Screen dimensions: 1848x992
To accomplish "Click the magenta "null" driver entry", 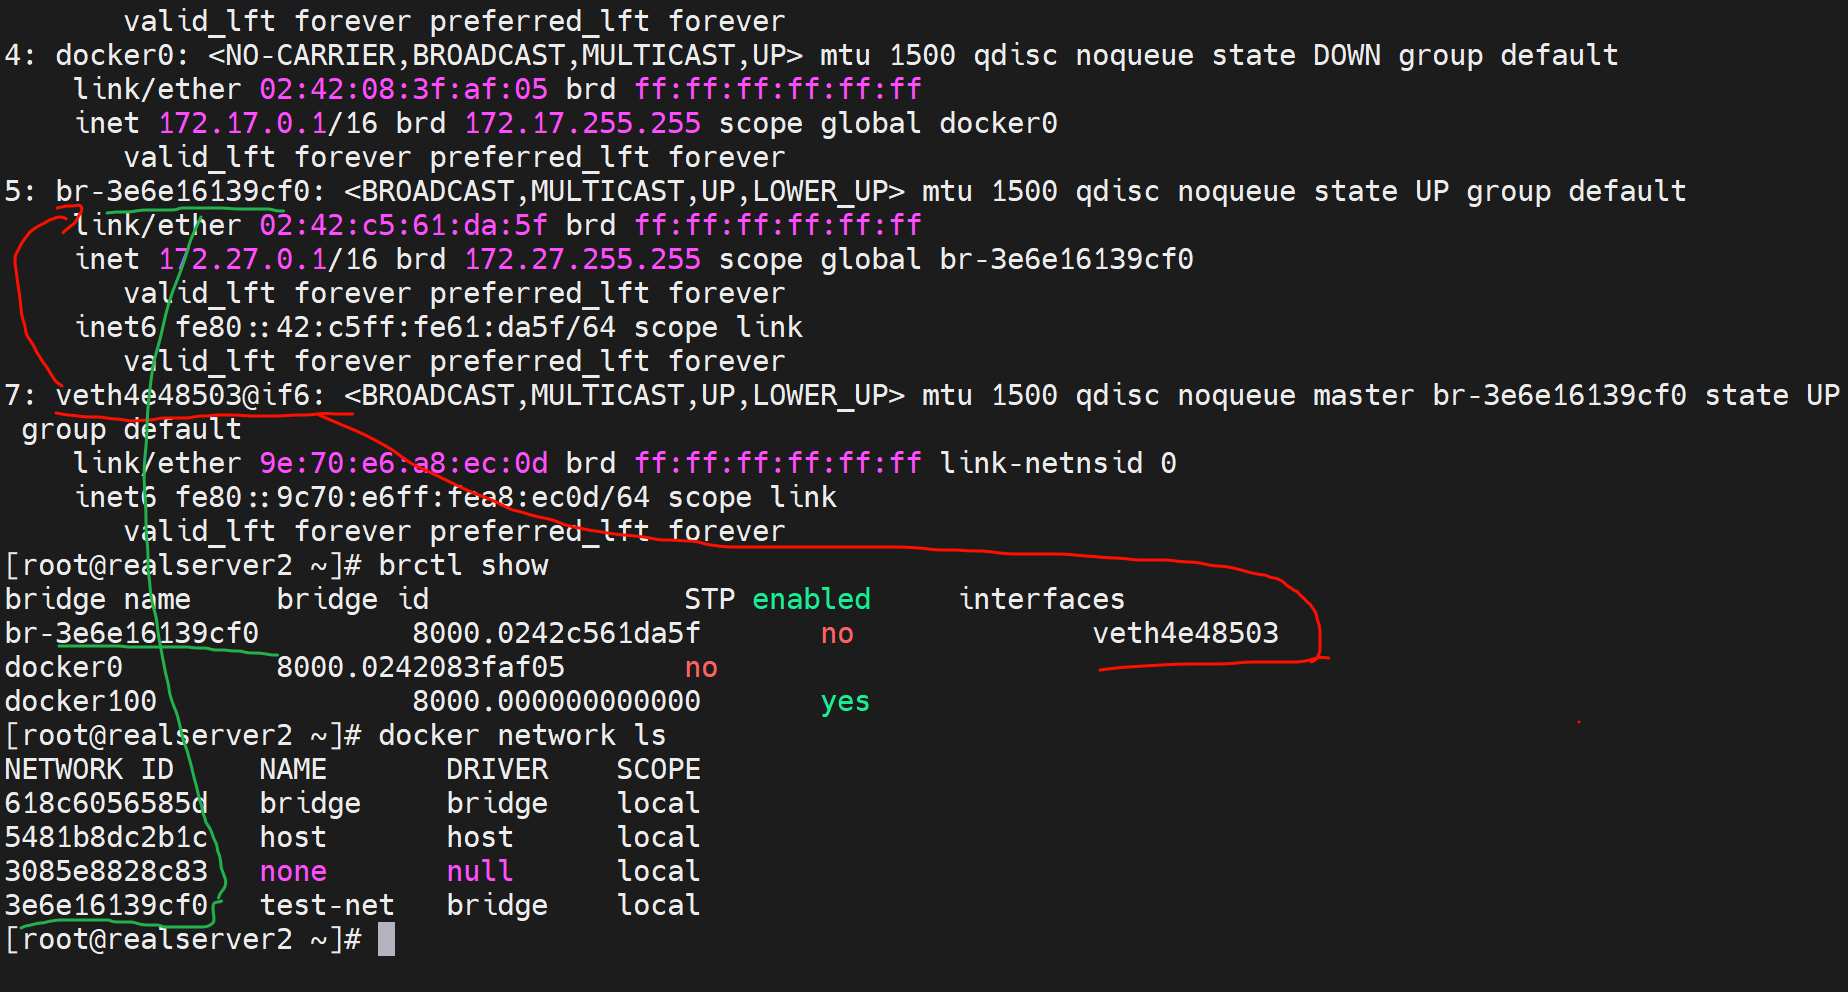I will (479, 871).
